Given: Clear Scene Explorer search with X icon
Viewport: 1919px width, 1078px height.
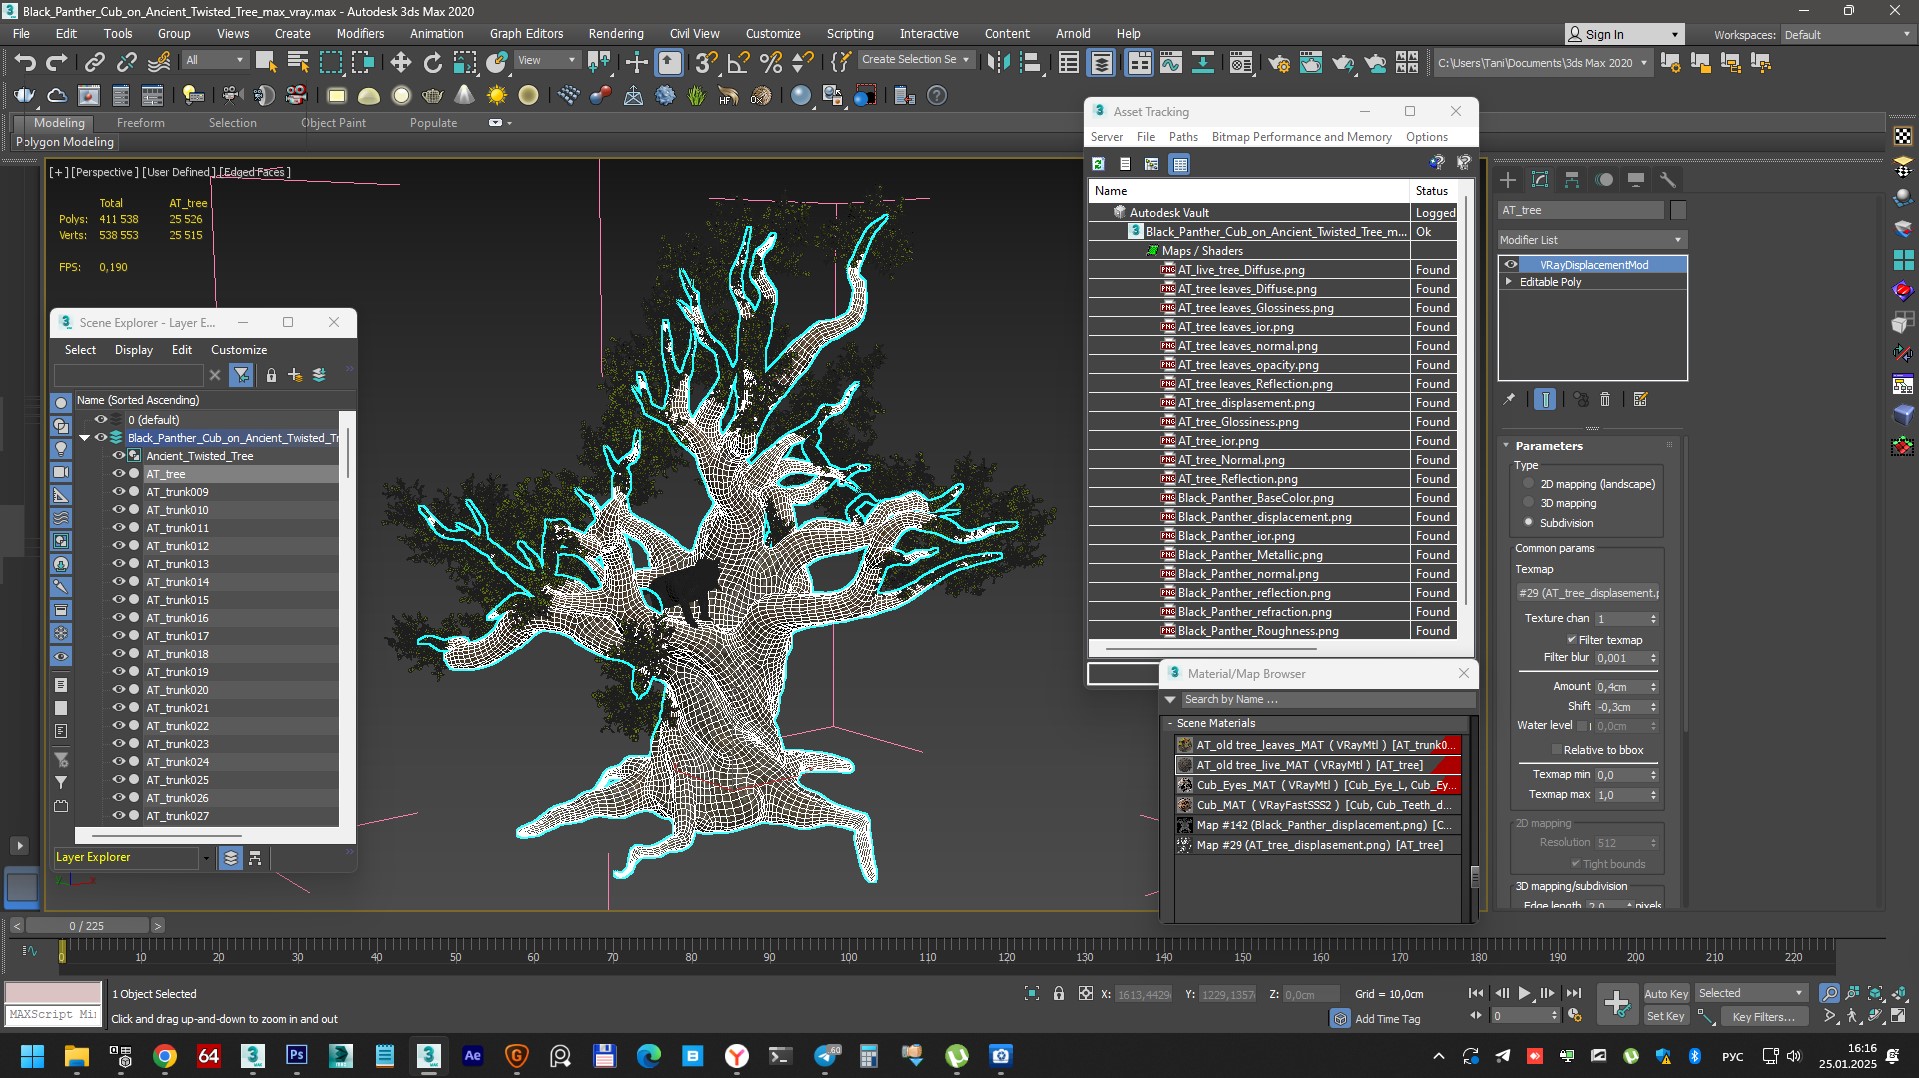Looking at the screenshot, I should pos(214,375).
